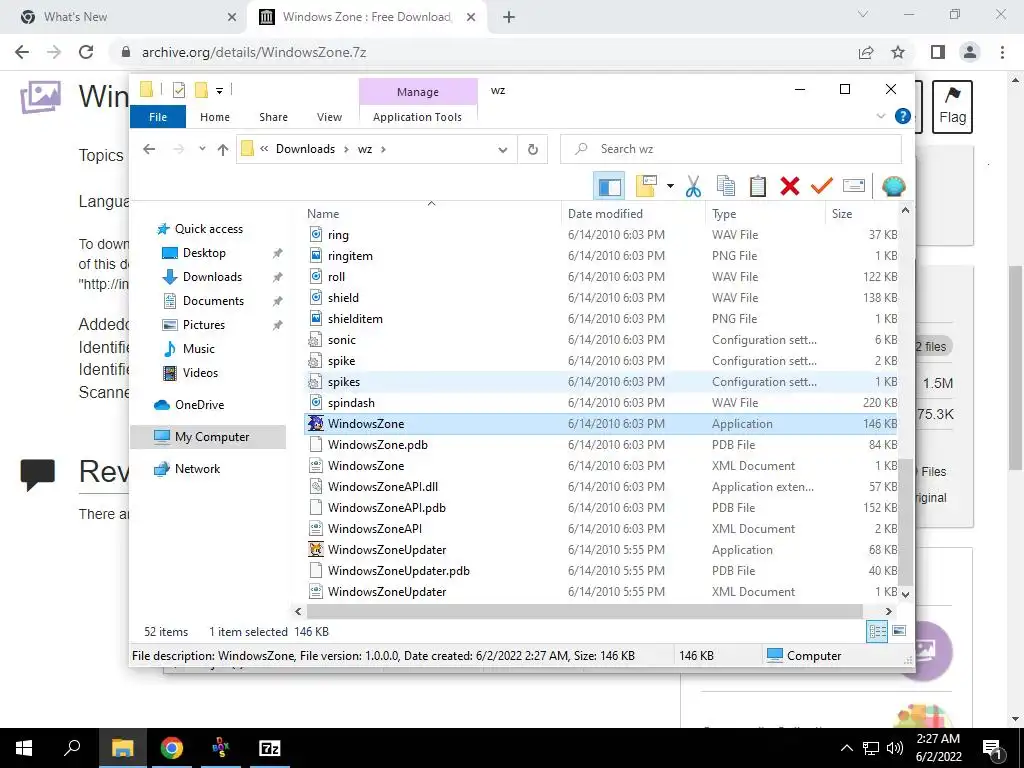1024x768 pixels.
Task: Click the envelope email toolbar icon
Action: (854, 186)
